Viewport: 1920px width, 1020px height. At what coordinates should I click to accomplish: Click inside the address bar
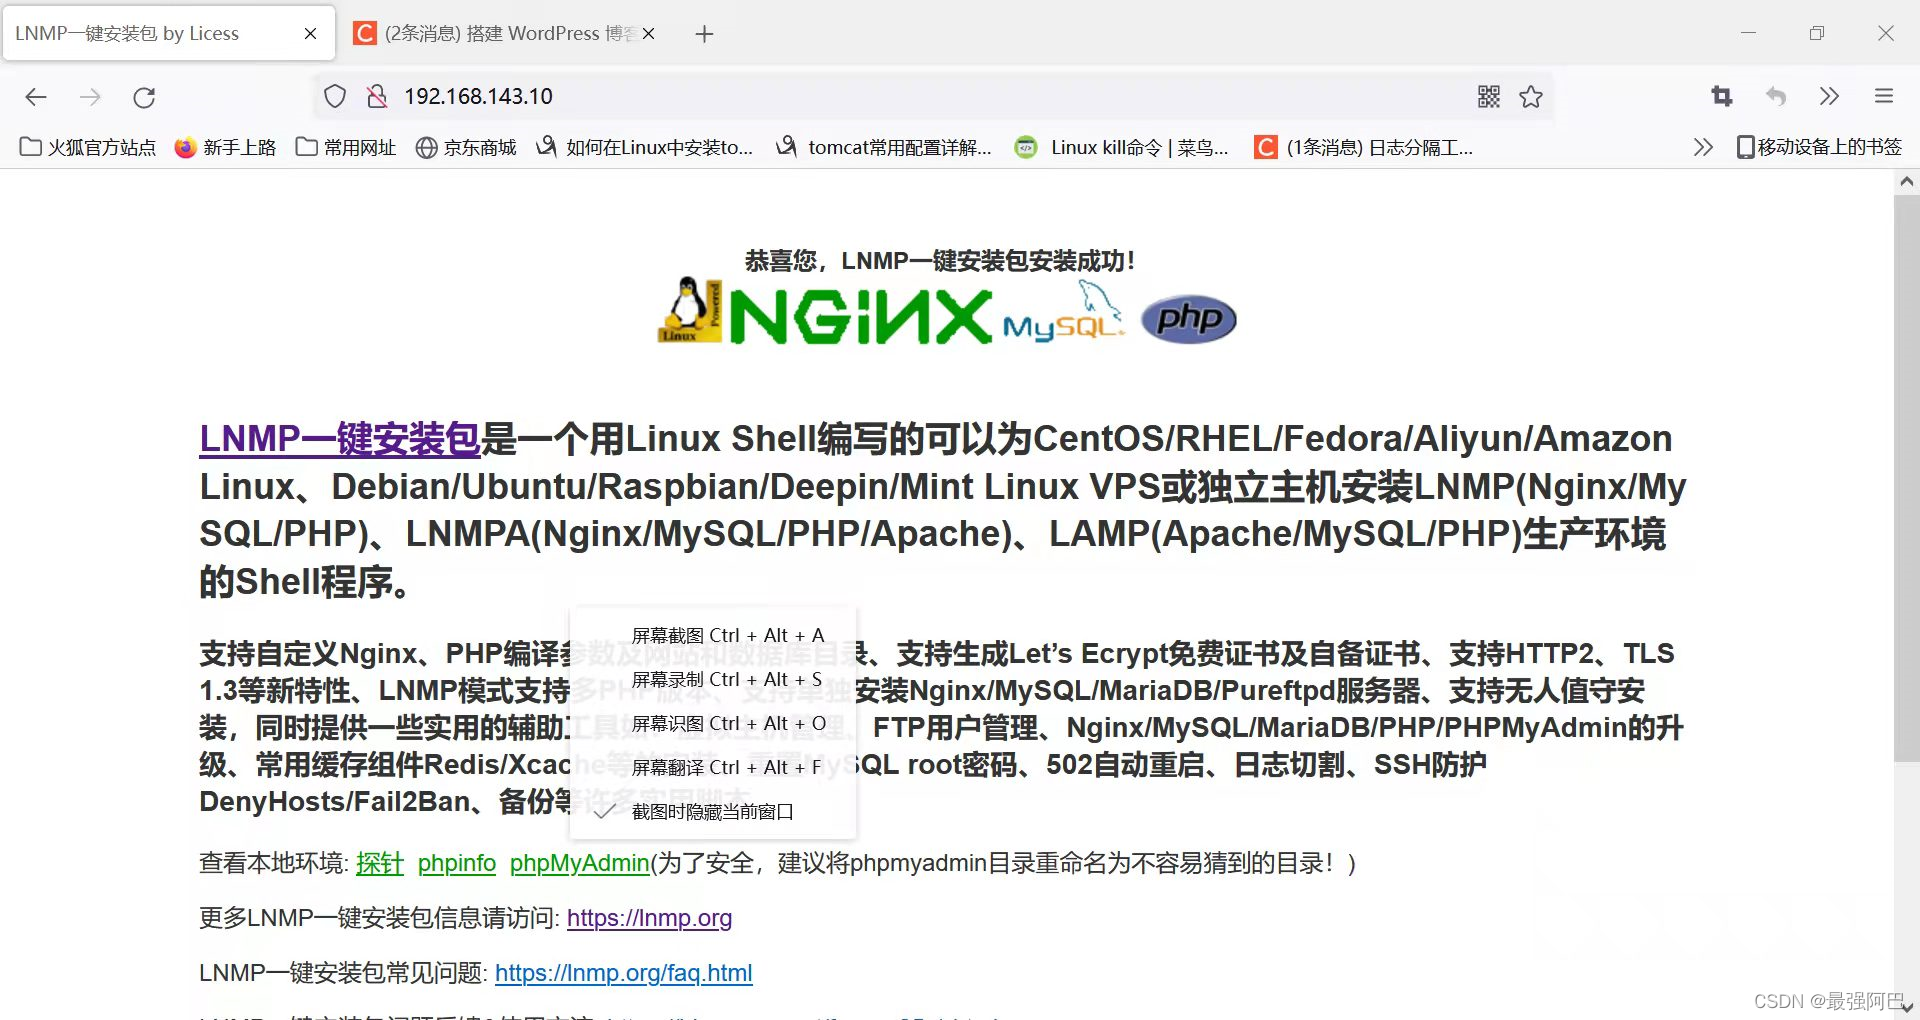700,96
